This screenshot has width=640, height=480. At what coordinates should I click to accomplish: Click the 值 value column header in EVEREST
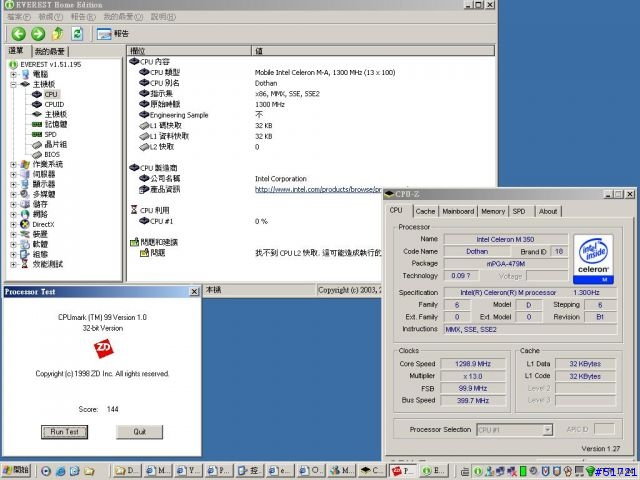373,51
